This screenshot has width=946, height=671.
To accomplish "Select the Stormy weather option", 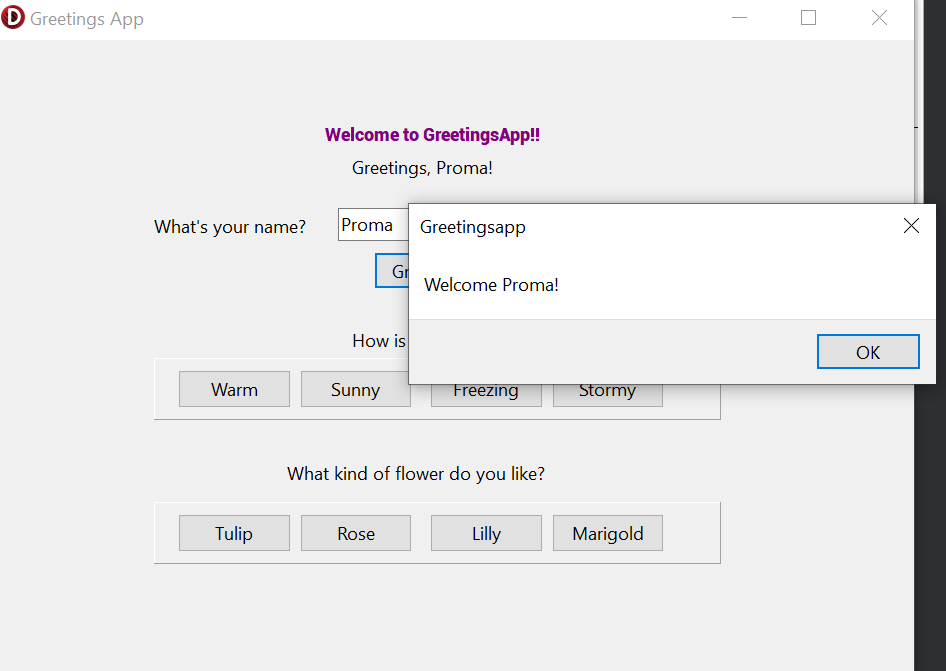I will point(607,389).
